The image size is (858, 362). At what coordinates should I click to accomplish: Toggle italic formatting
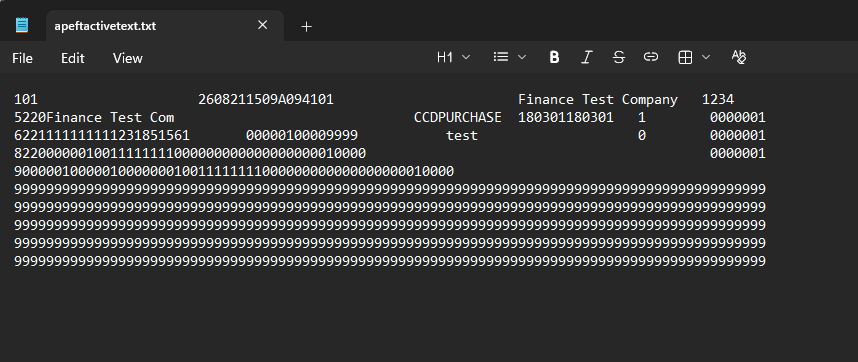pyautogui.click(x=586, y=57)
